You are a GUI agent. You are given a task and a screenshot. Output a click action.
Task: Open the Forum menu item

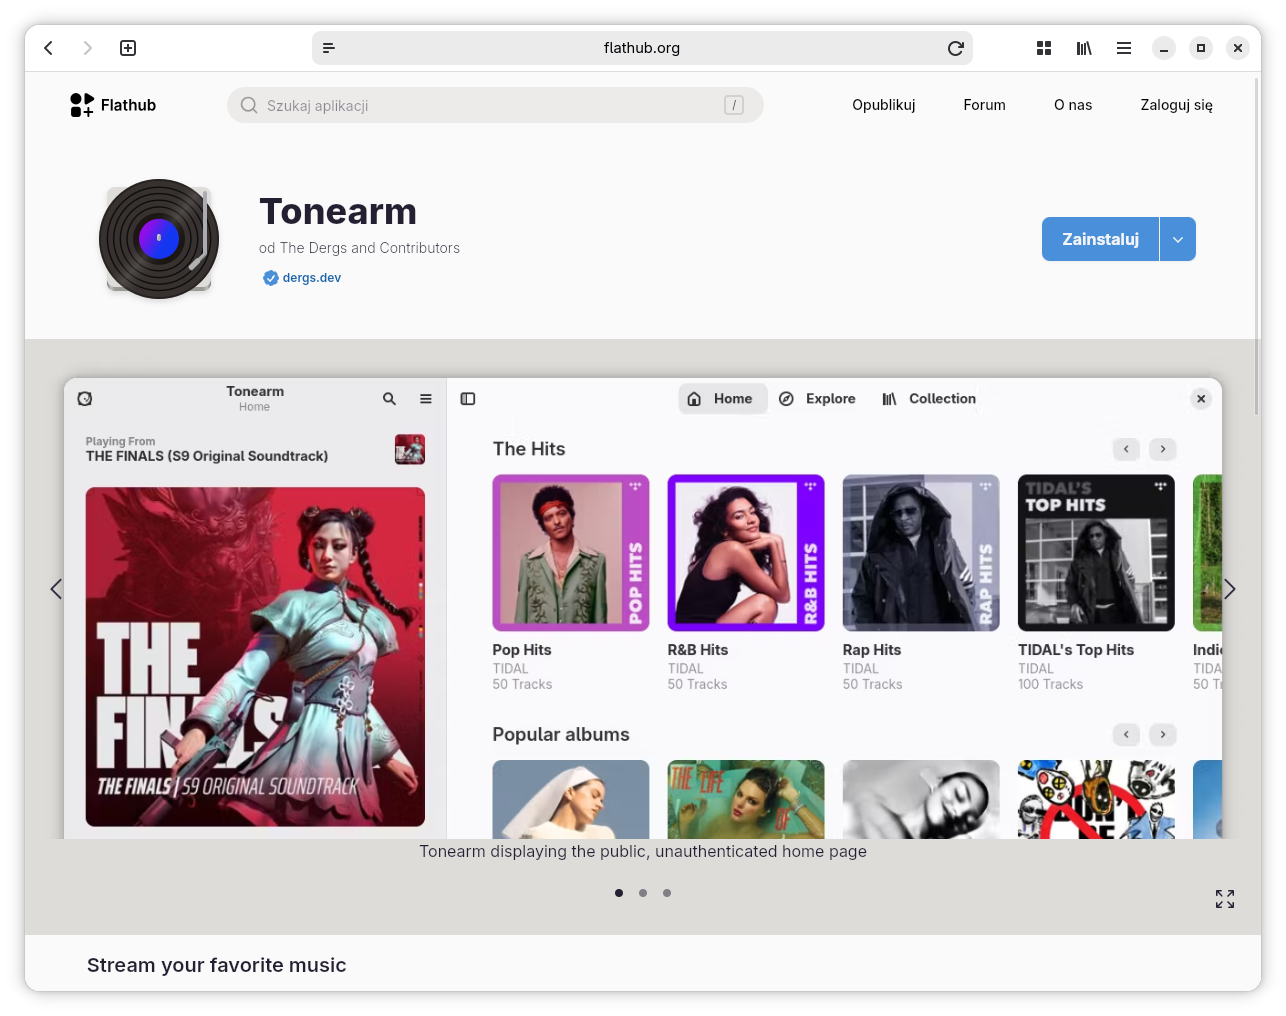click(x=984, y=105)
